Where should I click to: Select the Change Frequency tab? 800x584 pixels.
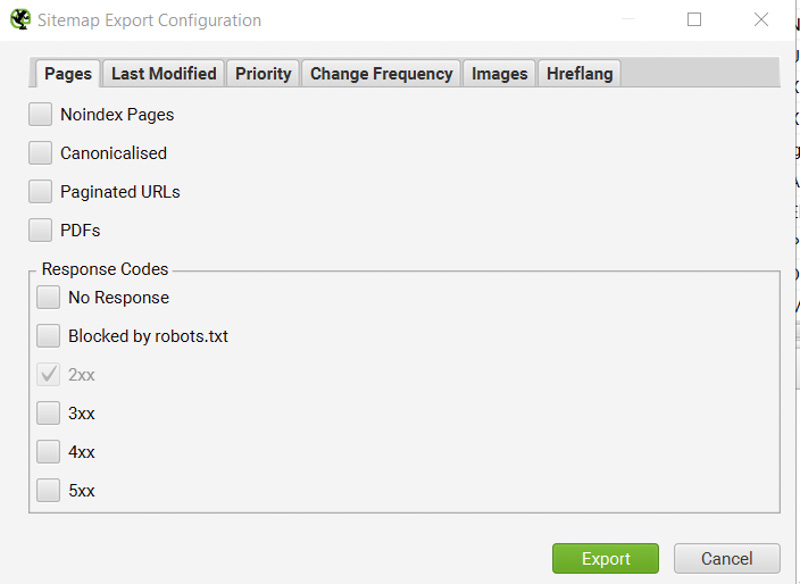(380, 73)
